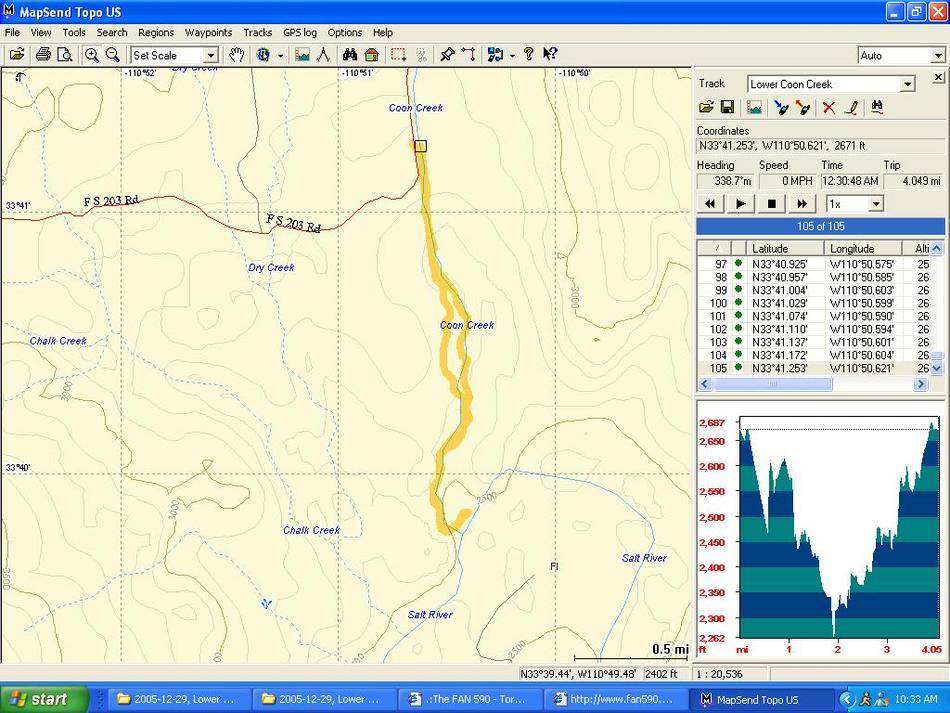This screenshot has height=713, width=950.
Task: Click the red arrow GPS download icon
Action: [803, 108]
